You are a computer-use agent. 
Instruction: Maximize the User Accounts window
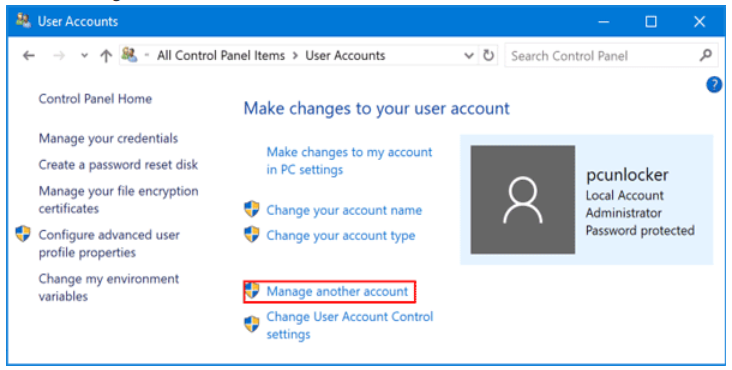pyautogui.click(x=651, y=21)
